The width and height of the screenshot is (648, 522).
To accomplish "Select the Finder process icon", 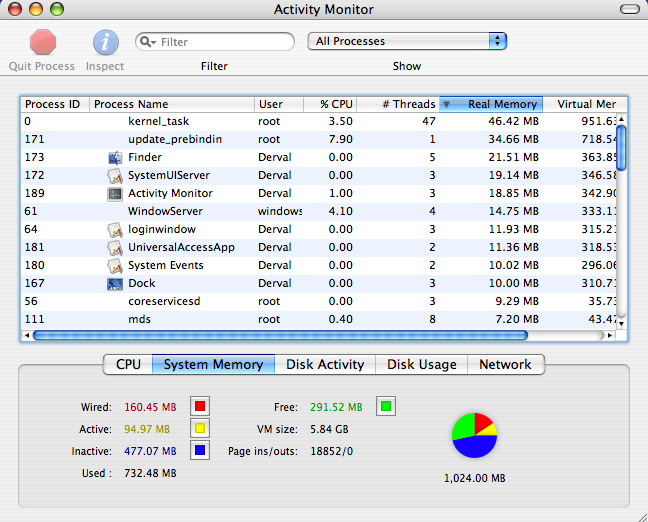I will (115, 157).
